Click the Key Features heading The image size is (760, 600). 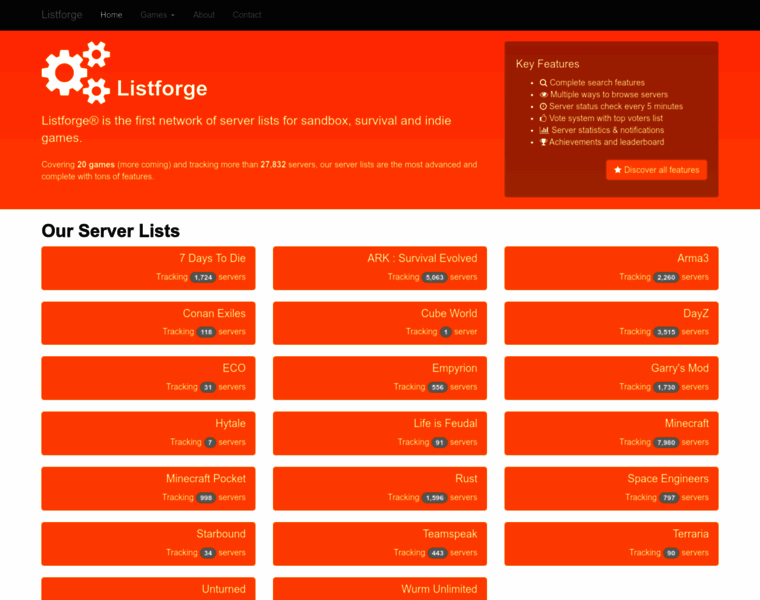coord(548,64)
